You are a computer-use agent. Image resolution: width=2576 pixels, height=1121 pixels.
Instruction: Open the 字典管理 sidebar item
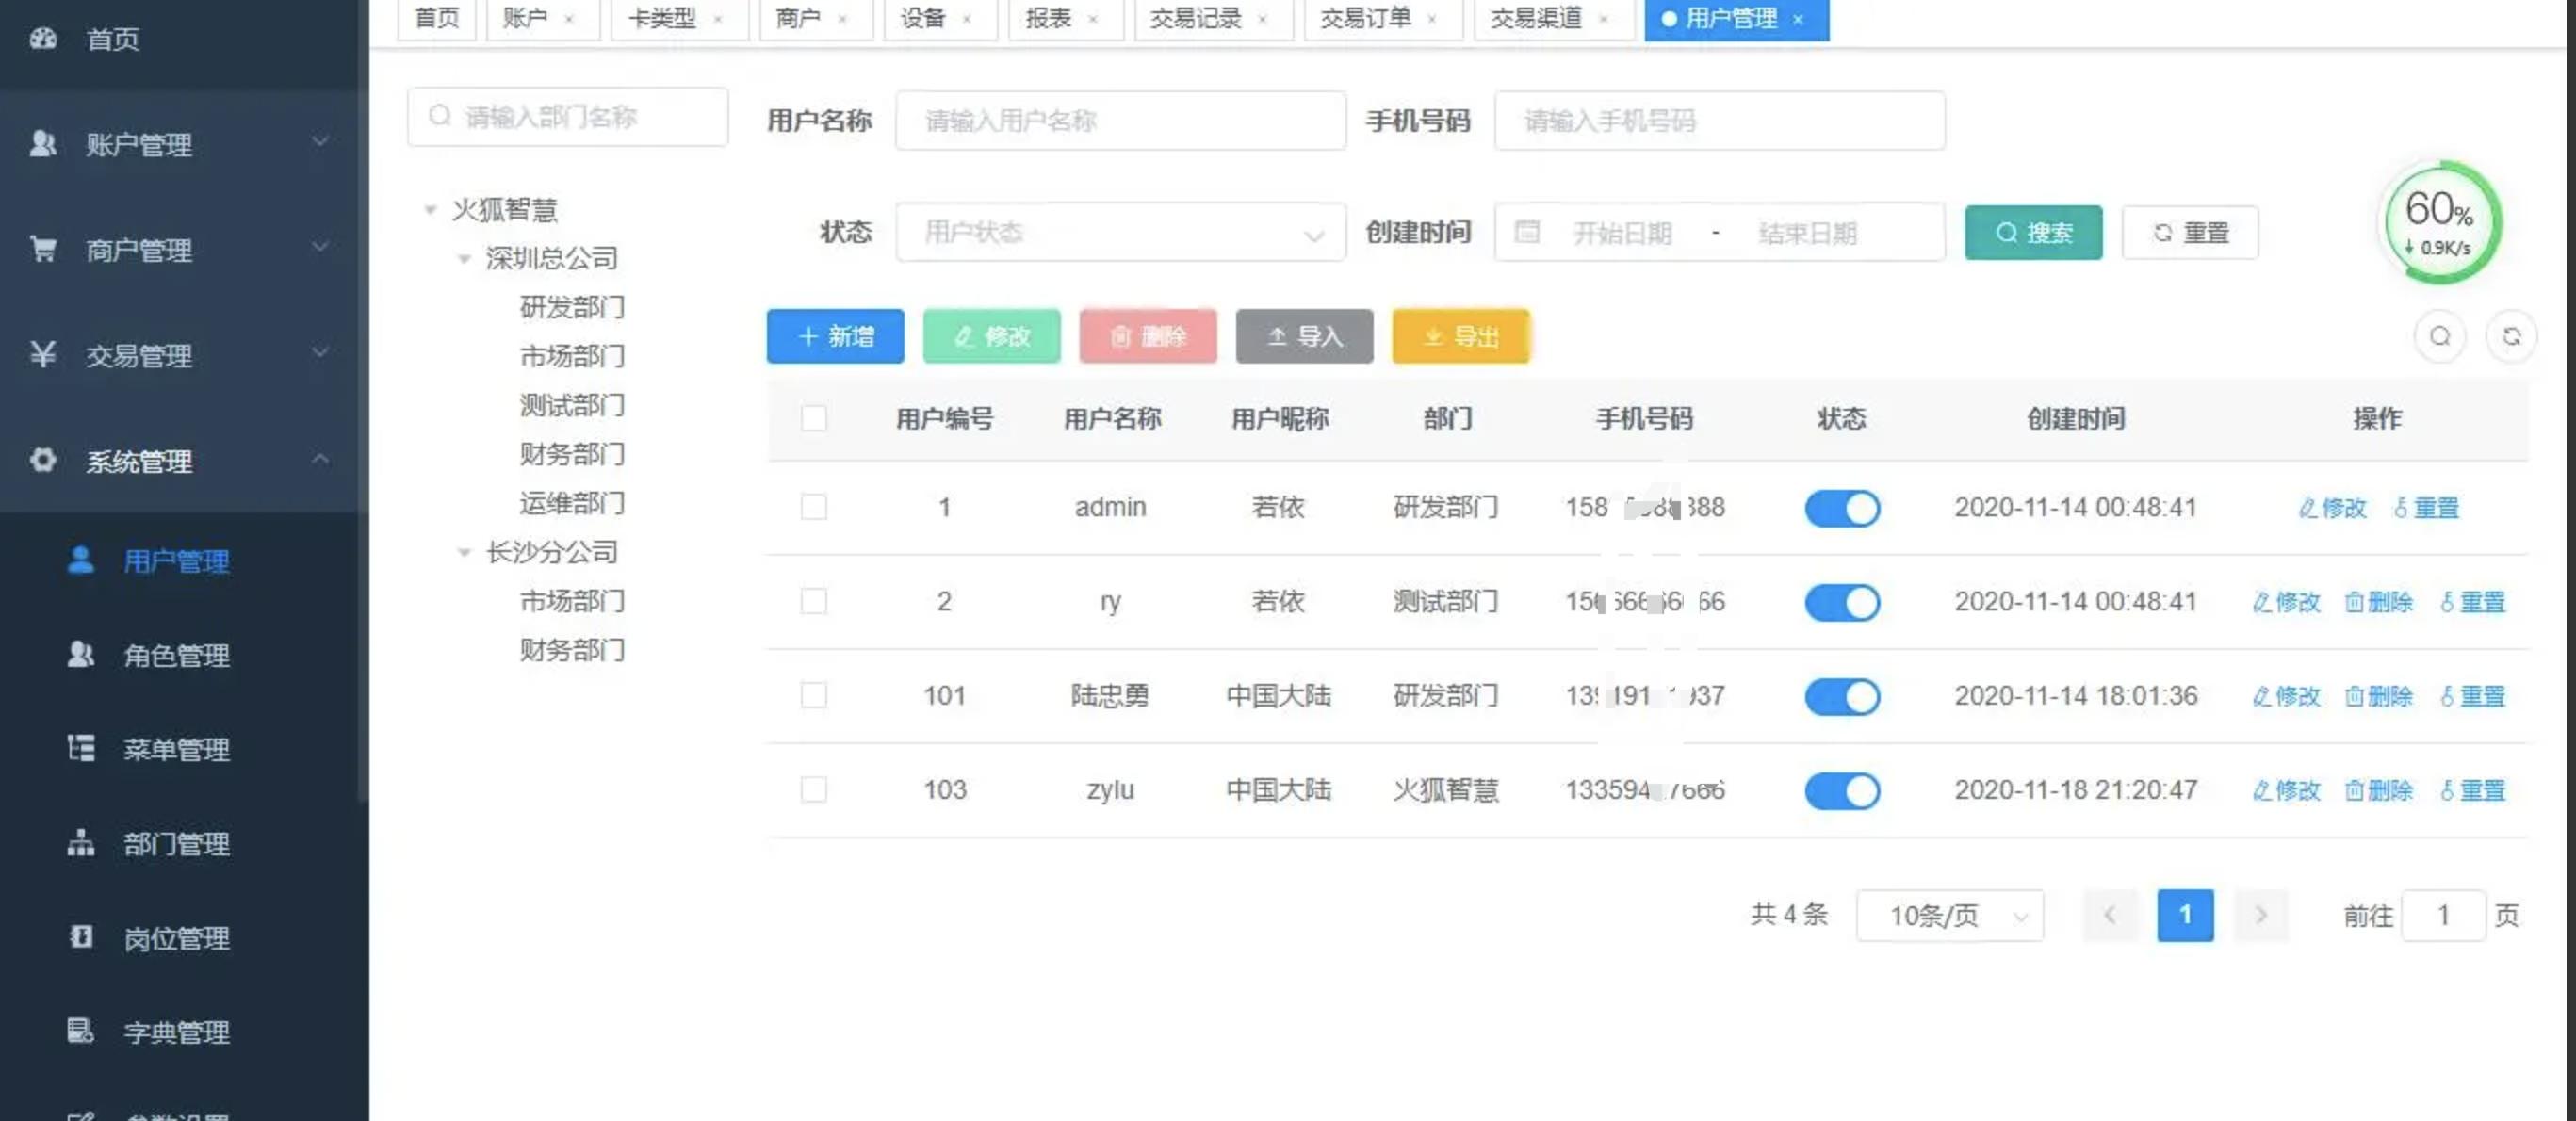click(177, 1032)
